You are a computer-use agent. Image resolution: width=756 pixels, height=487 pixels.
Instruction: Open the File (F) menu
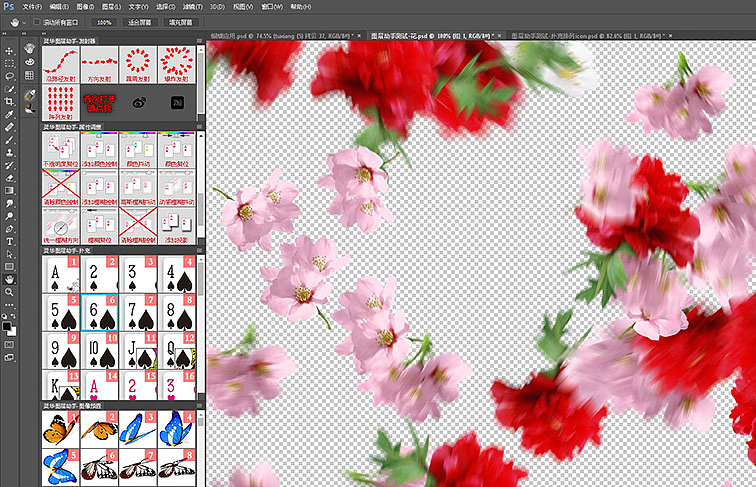click(32, 7)
